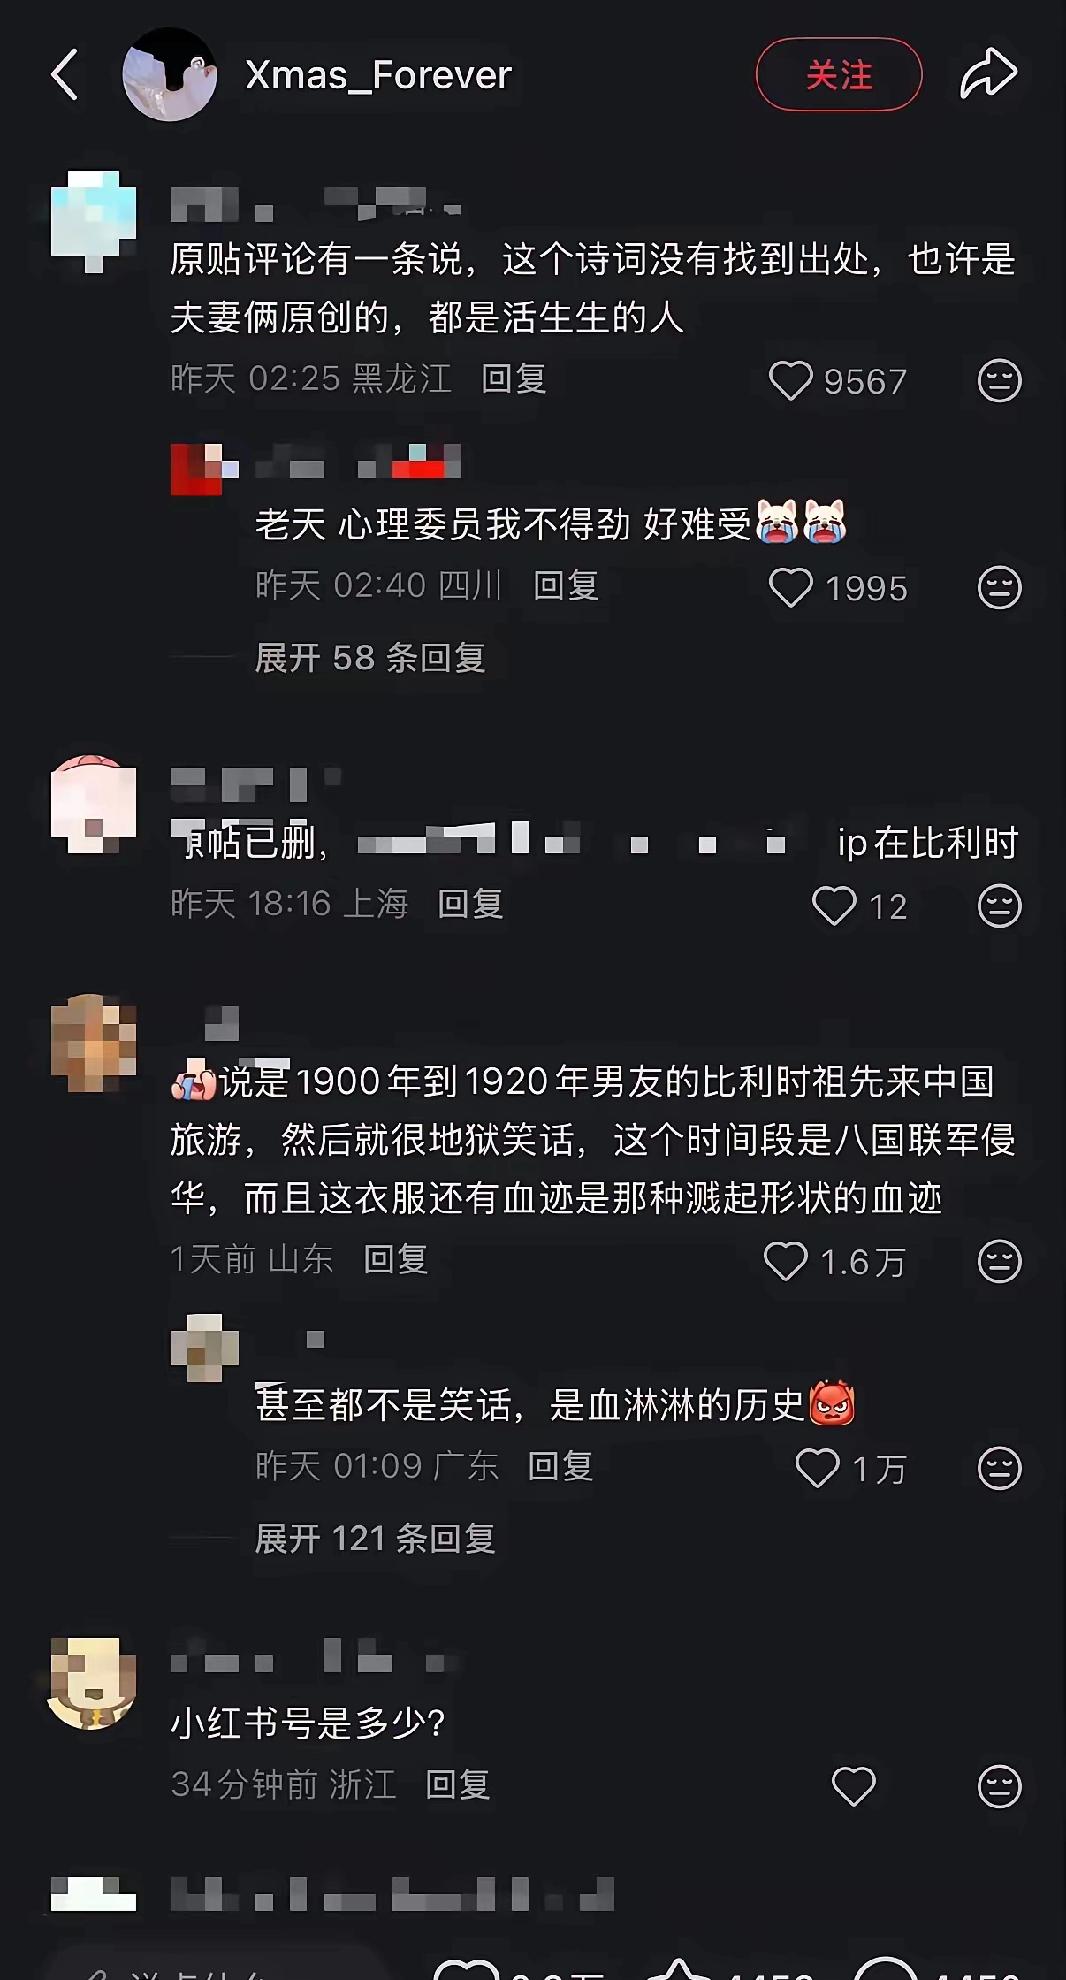Image resolution: width=1066 pixels, height=1980 pixels.
Task: Tap the share arrow icon at top right
Action: click(988, 74)
